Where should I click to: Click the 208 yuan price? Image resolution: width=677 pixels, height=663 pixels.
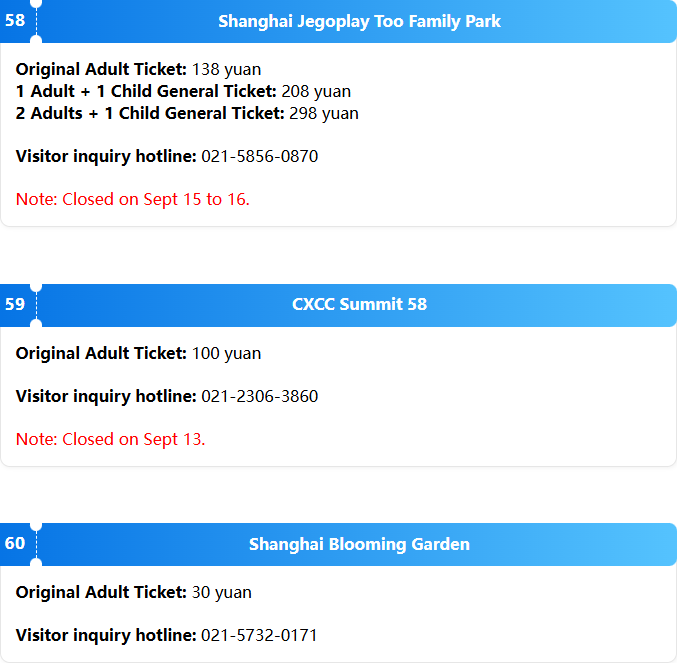[x=316, y=92]
